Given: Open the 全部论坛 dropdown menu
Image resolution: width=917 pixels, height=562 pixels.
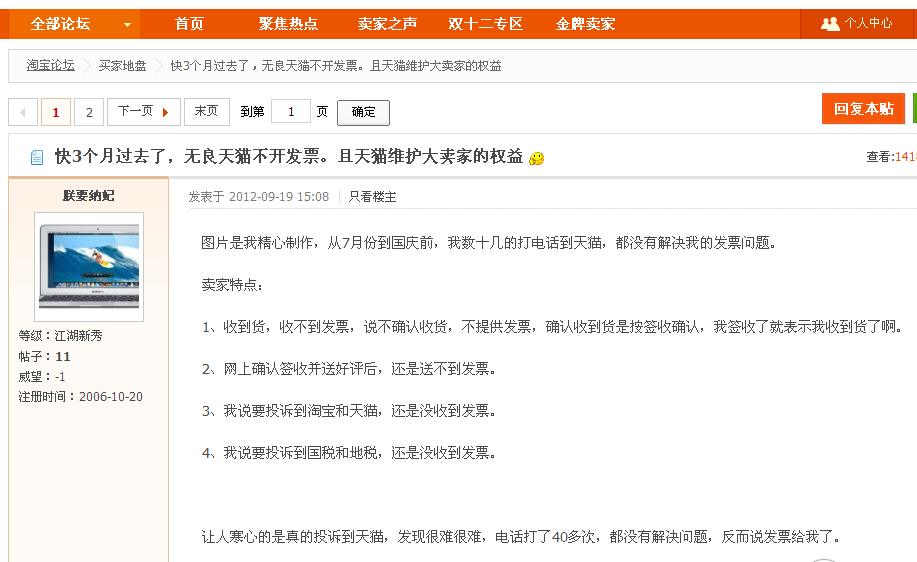Looking at the screenshot, I should tap(74, 24).
